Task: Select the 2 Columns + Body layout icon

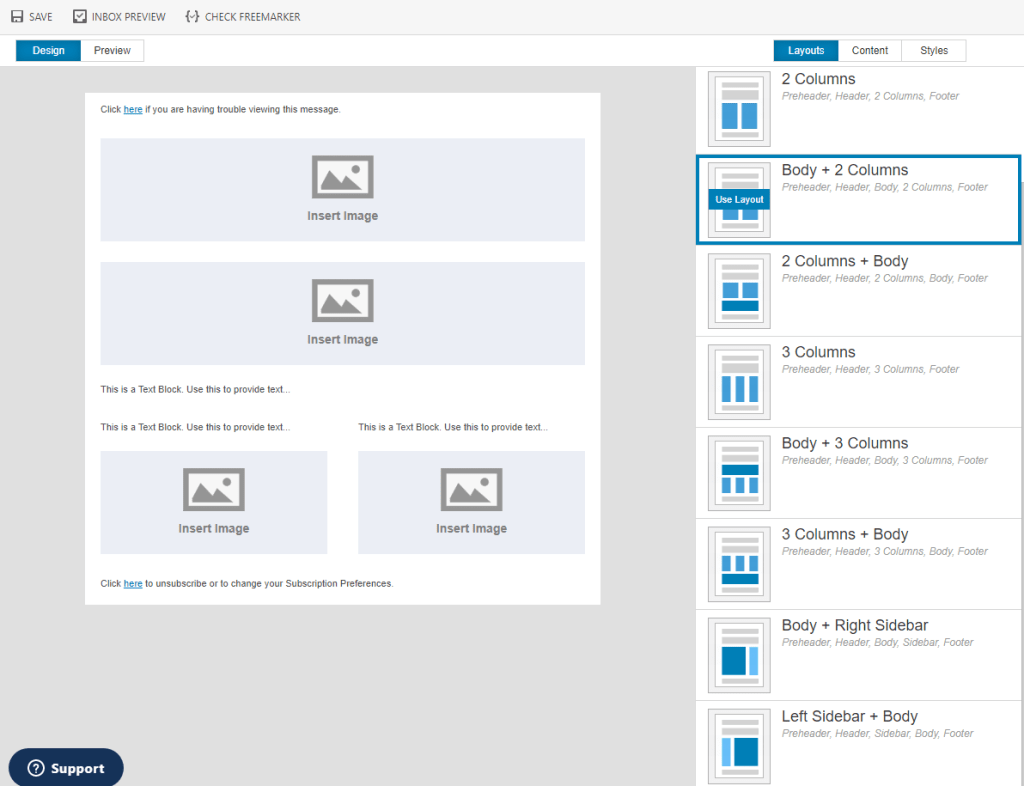Action: tap(739, 290)
